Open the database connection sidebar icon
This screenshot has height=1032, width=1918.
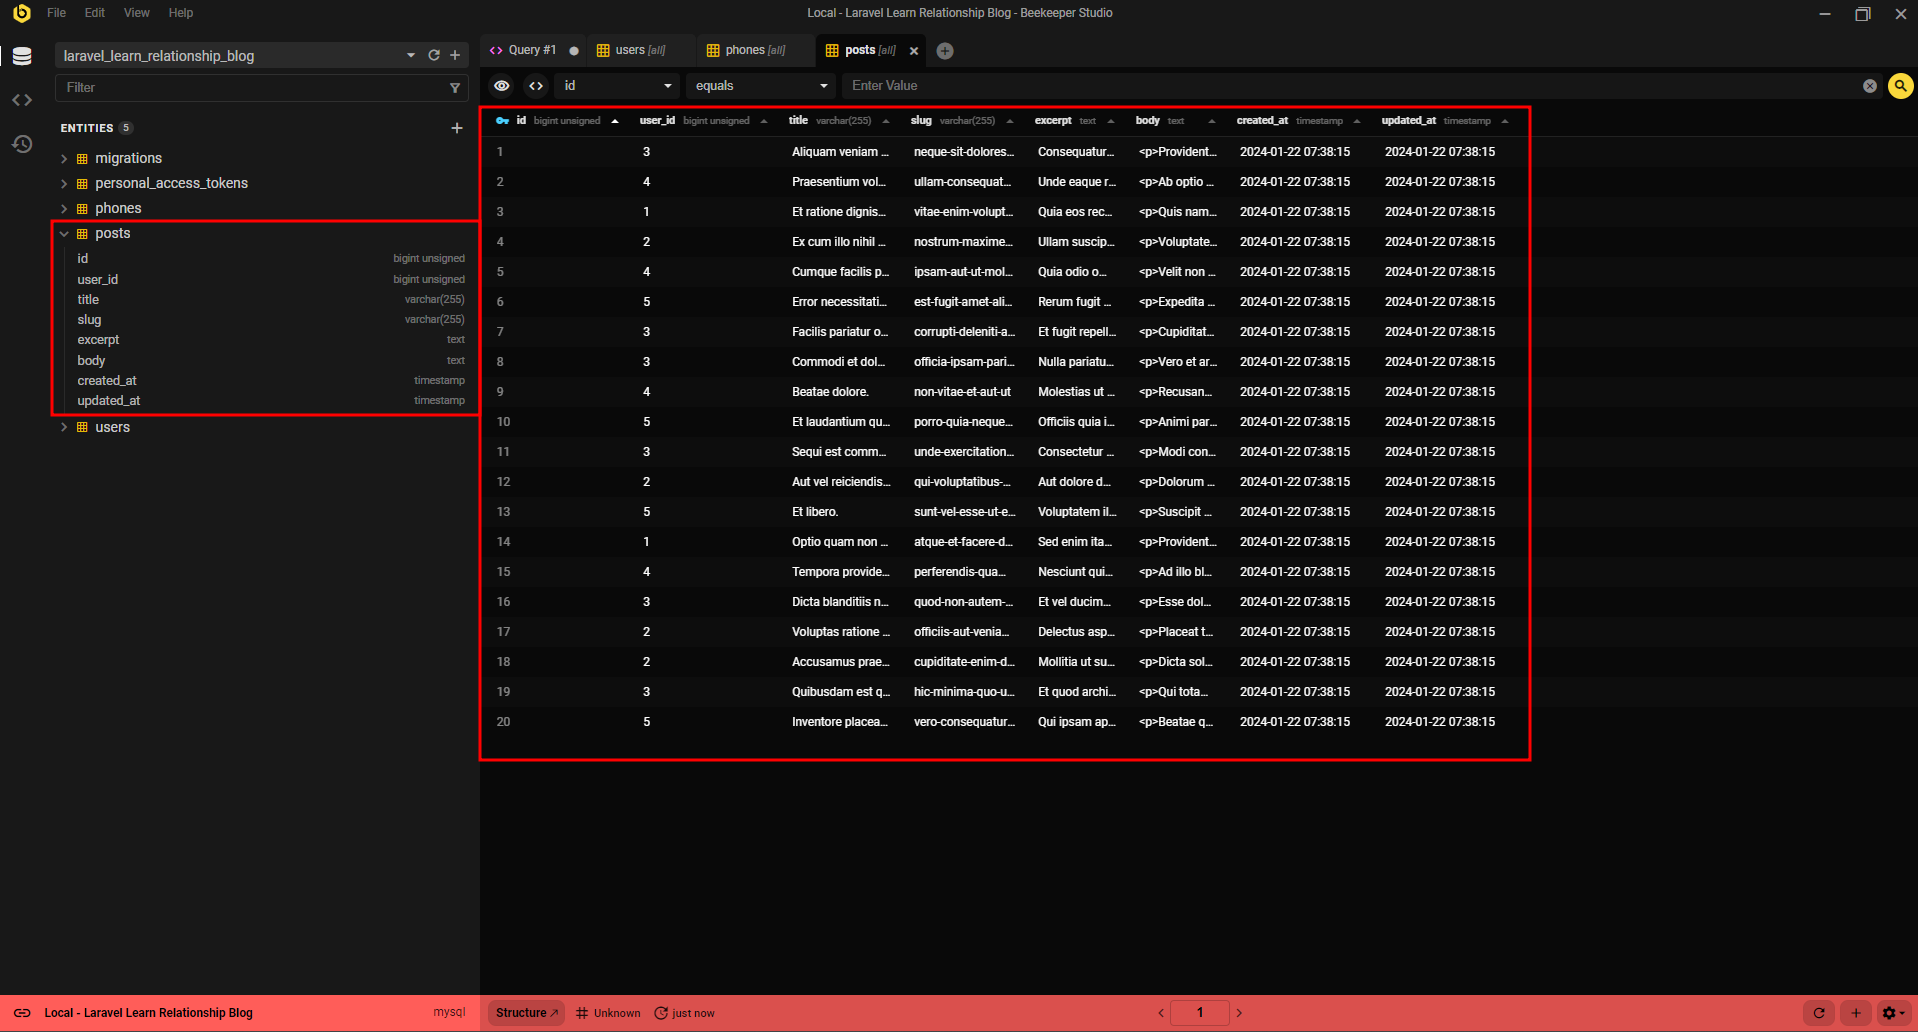22,56
